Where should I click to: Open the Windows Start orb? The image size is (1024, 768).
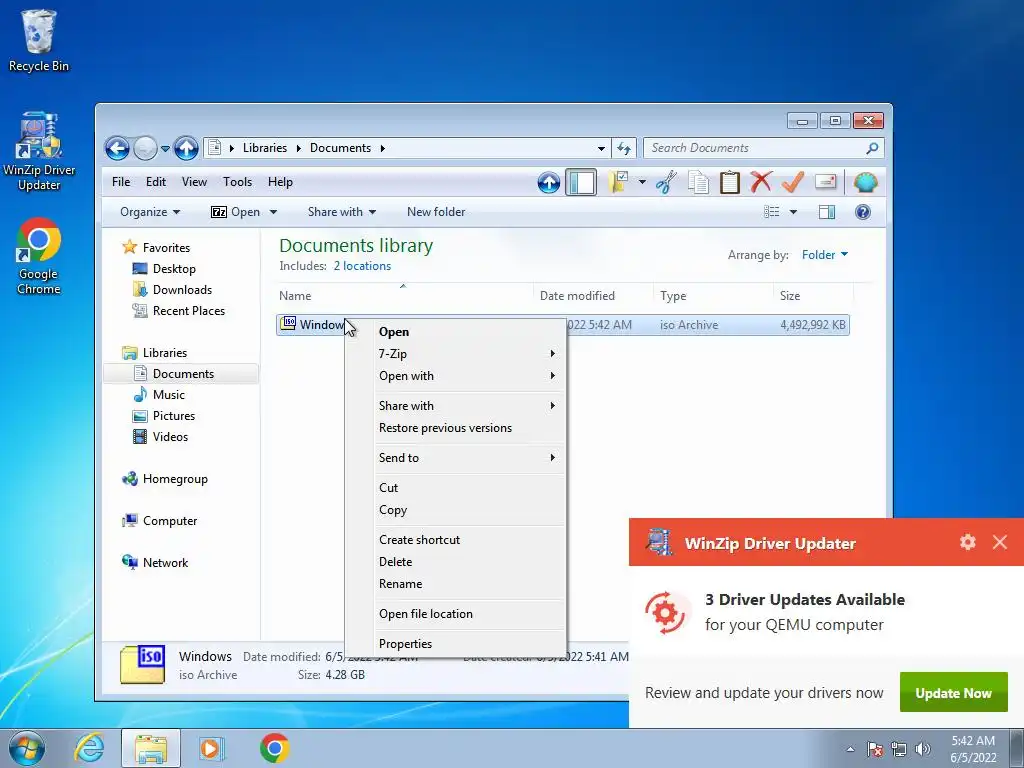pos(27,748)
